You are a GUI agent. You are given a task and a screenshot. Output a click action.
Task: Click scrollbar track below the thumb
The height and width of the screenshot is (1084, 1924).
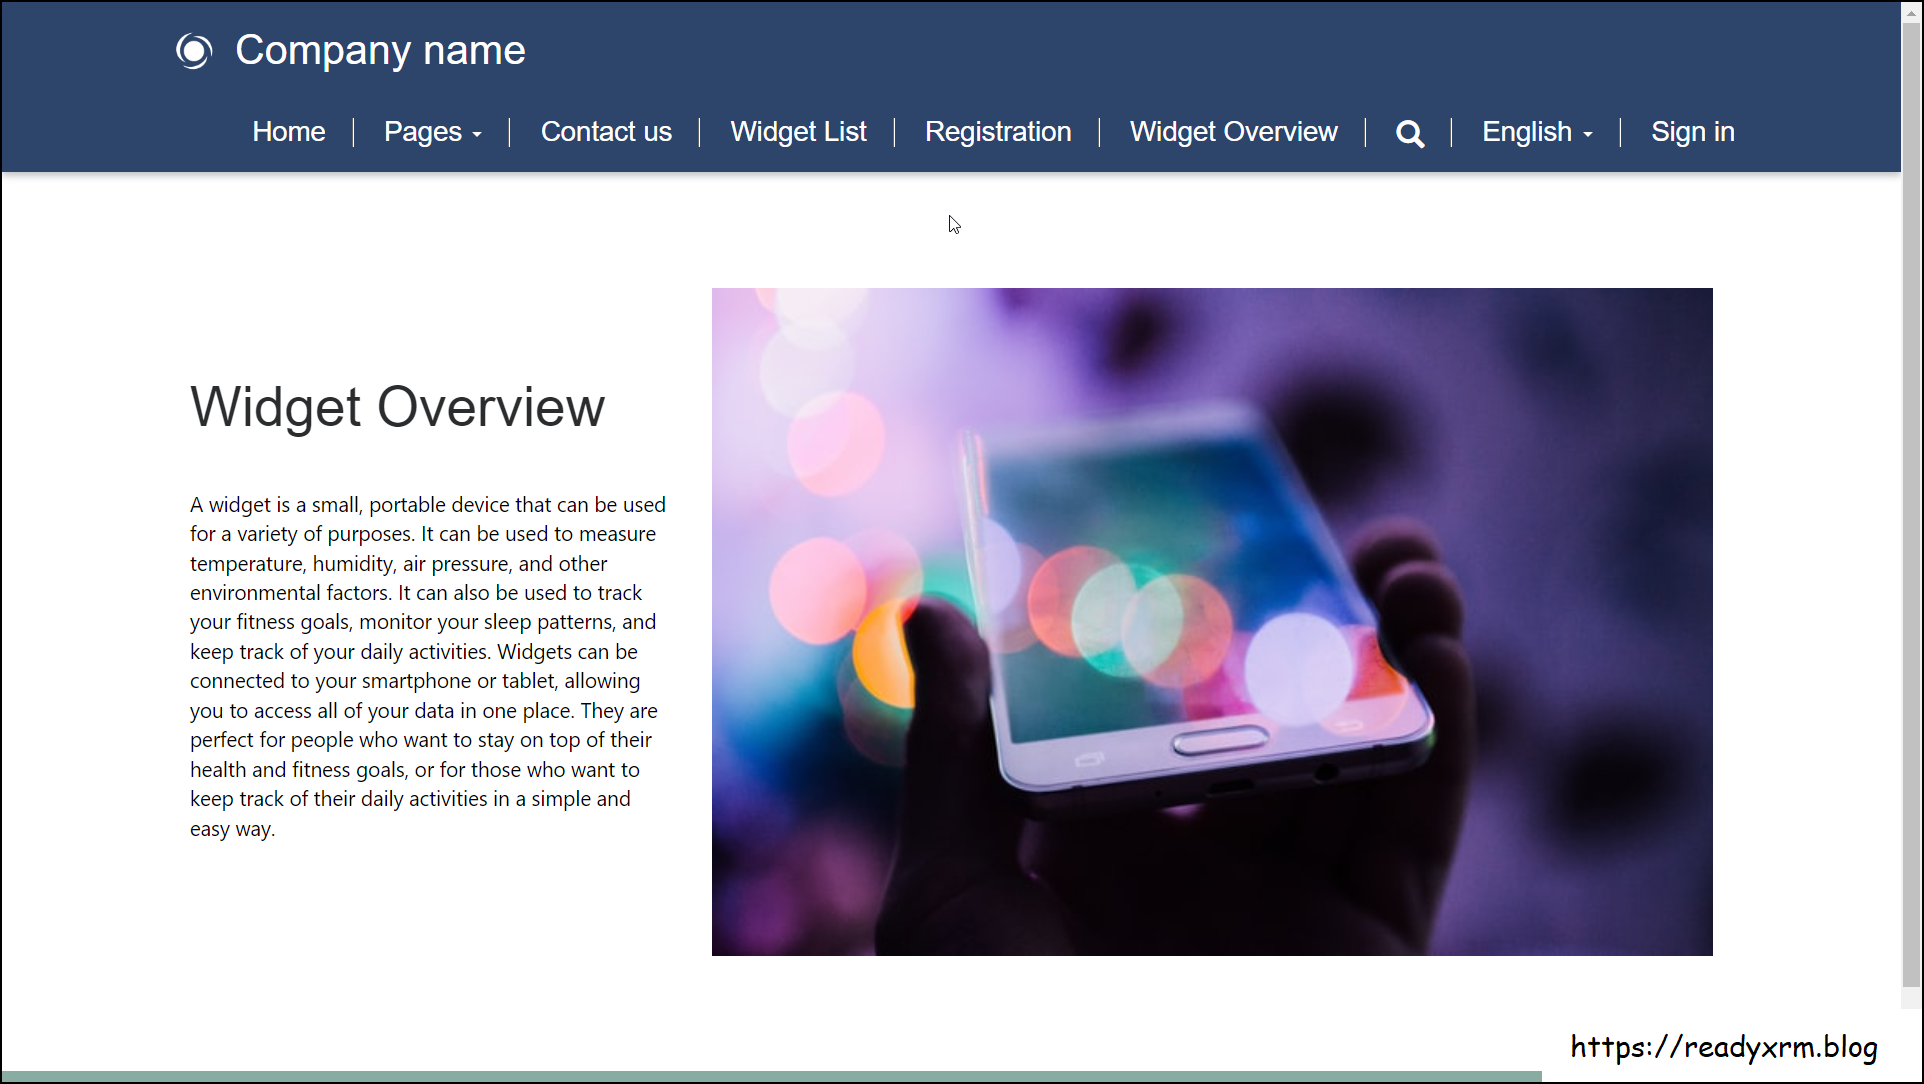1911,998
